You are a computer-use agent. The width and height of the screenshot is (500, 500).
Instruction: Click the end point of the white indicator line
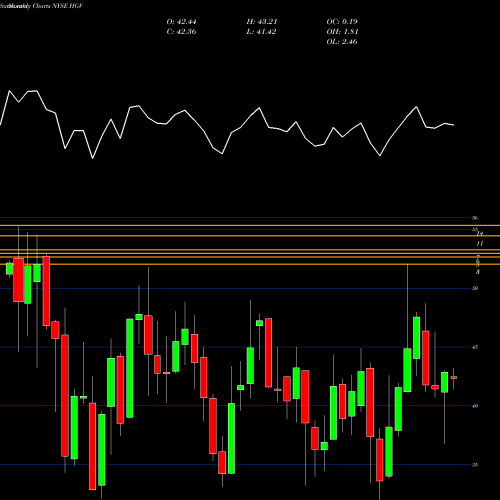click(454, 125)
